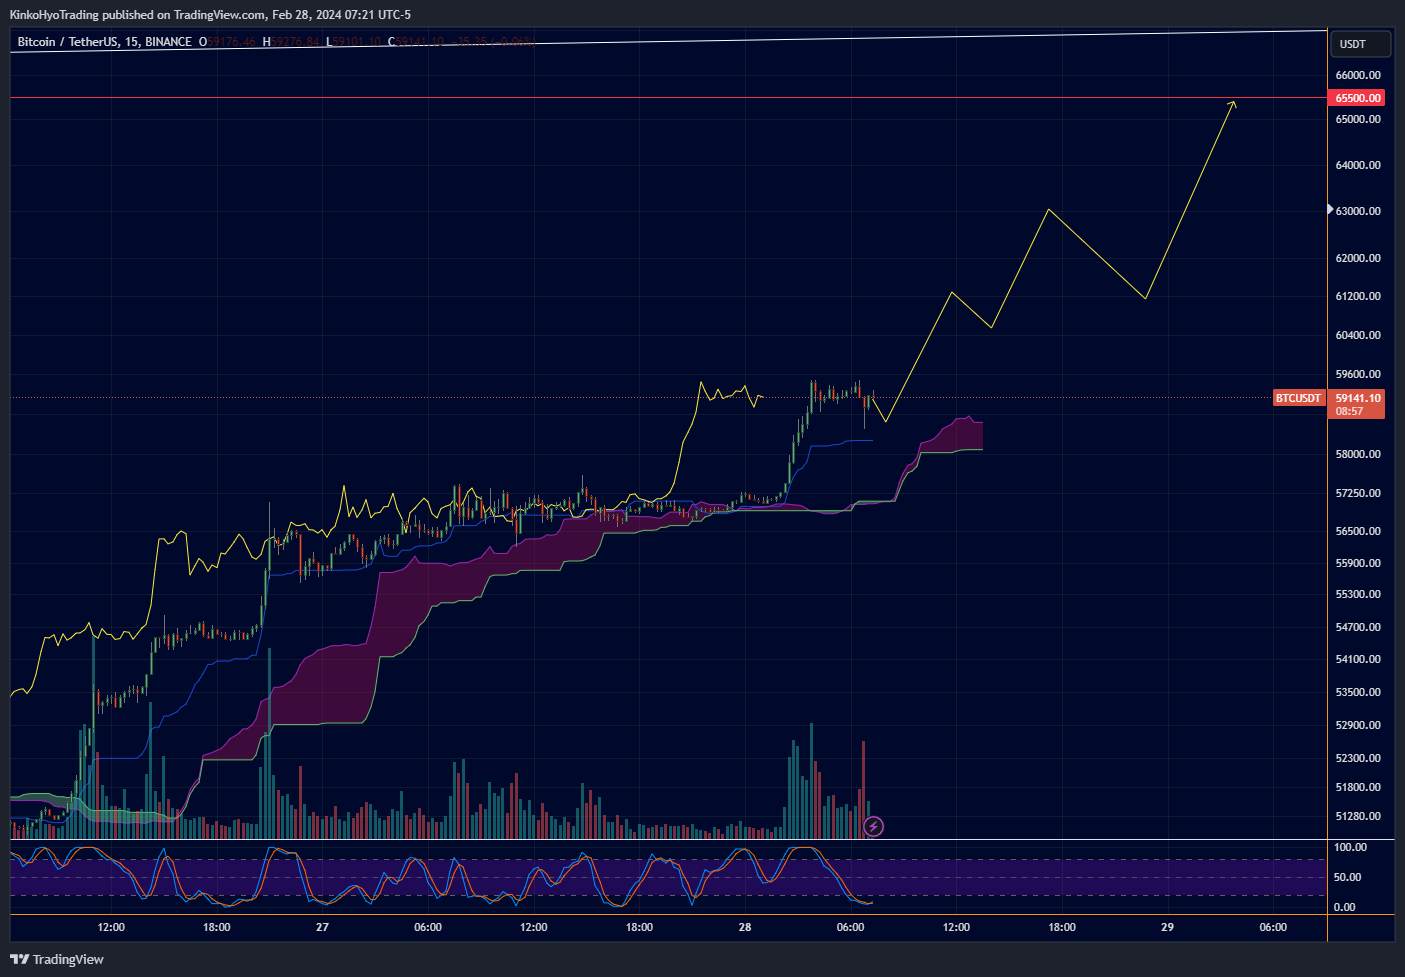1405x977 pixels.
Task: Click the stochastic 50.00 scale label
Action: (x=1348, y=877)
